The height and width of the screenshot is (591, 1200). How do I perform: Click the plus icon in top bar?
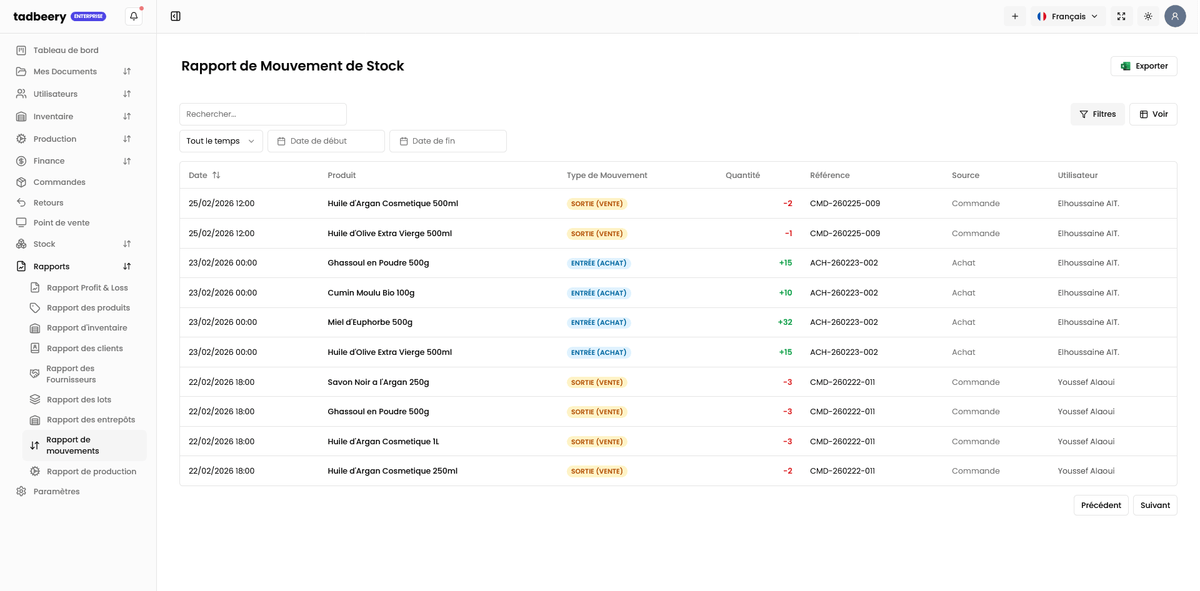tap(1015, 16)
